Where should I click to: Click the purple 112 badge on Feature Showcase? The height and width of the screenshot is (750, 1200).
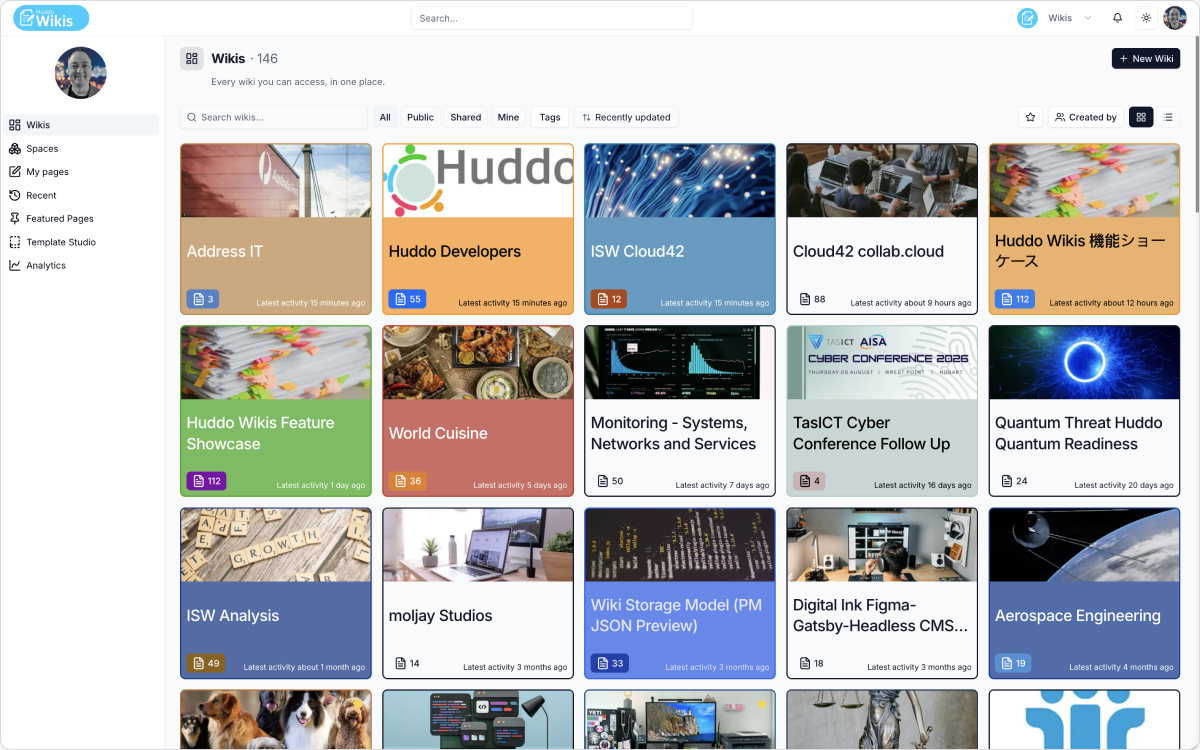(207, 481)
